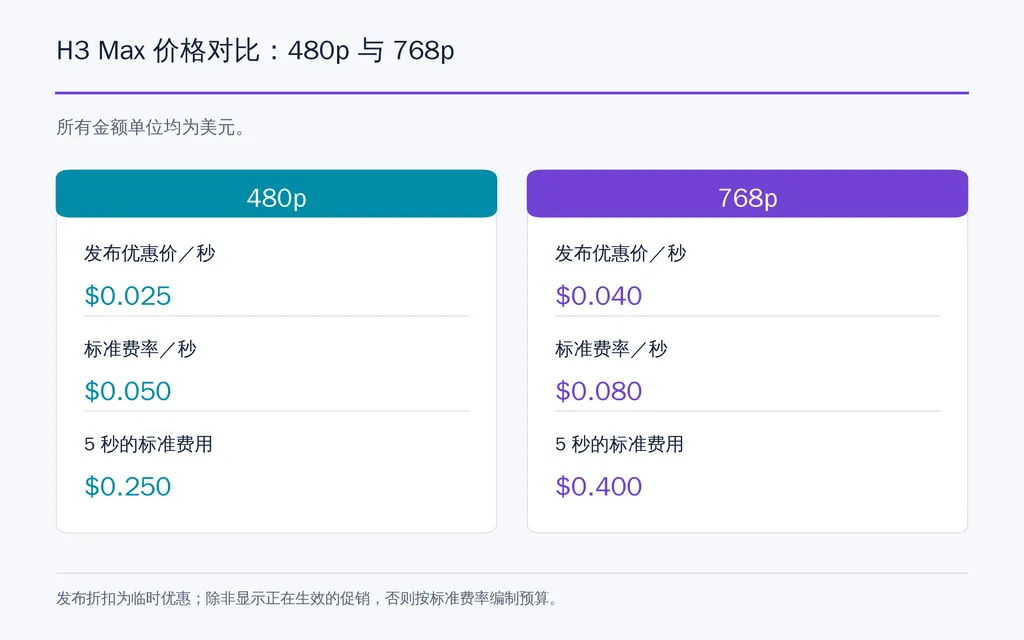Image resolution: width=1024 pixels, height=640 pixels.
Task: Click the footnote starting "发布折扣为临时优惠"
Action: point(307,598)
